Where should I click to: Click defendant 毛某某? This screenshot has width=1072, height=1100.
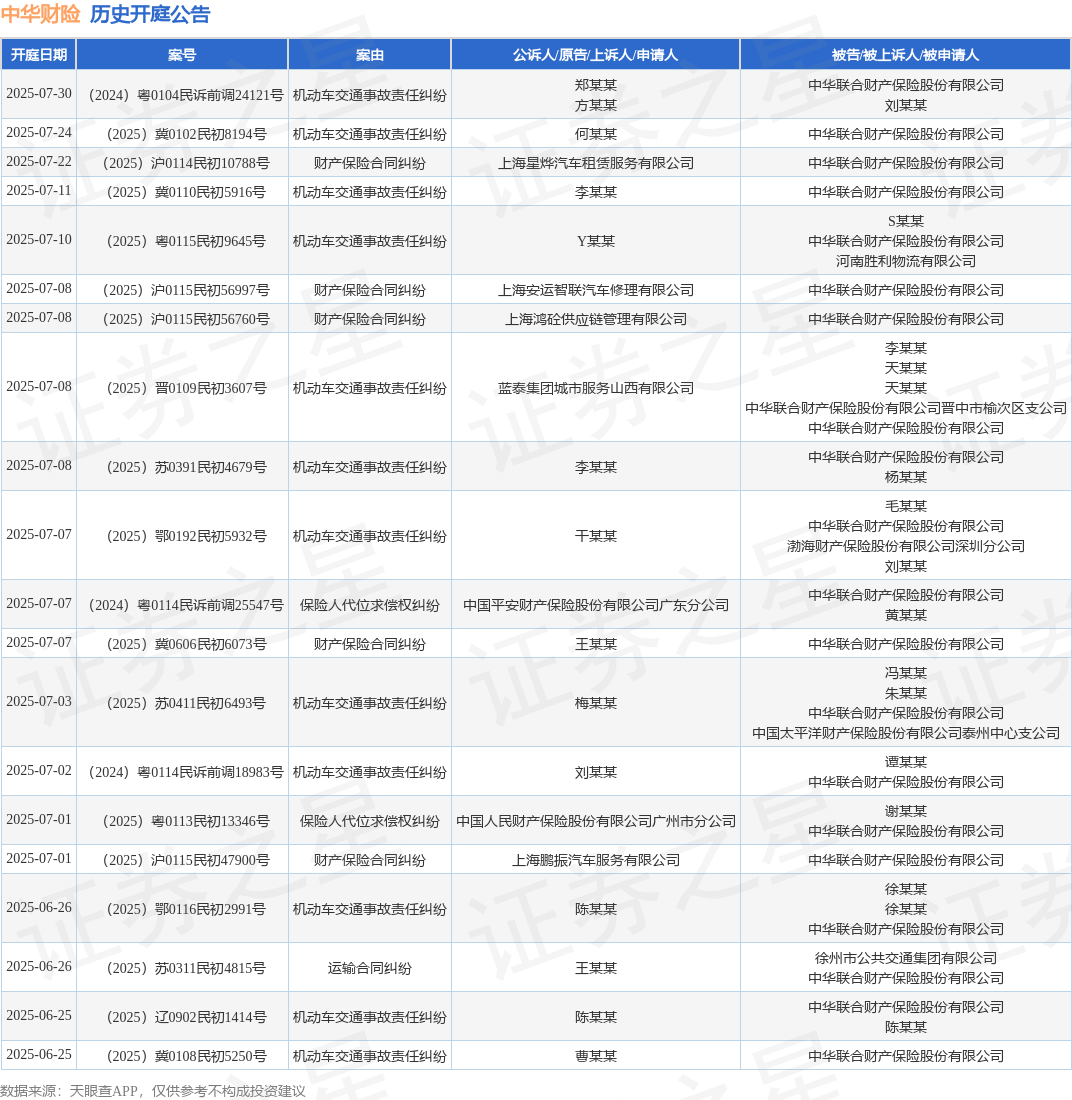click(x=906, y=506)
